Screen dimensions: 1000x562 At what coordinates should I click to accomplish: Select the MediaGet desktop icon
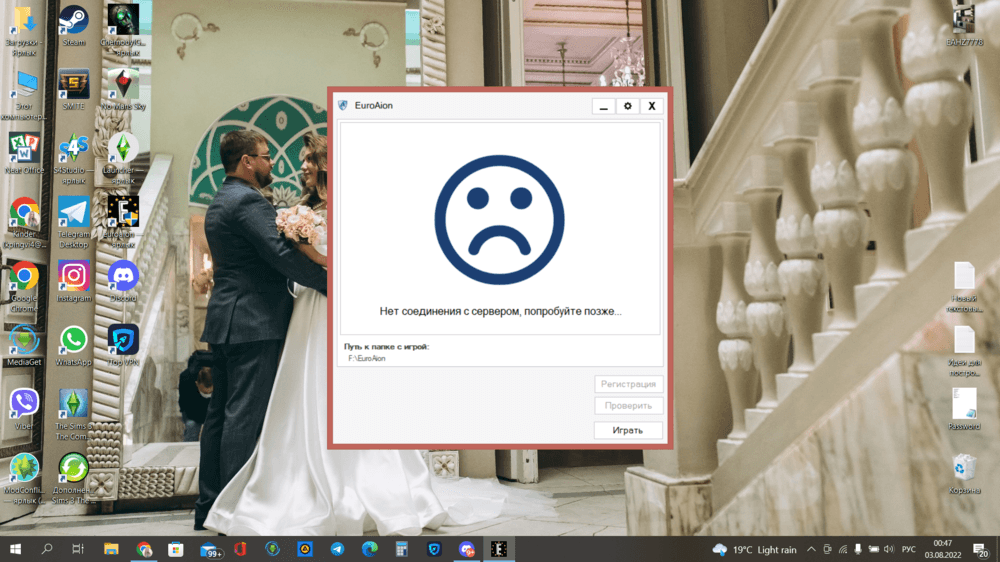[x=24, y=342]
